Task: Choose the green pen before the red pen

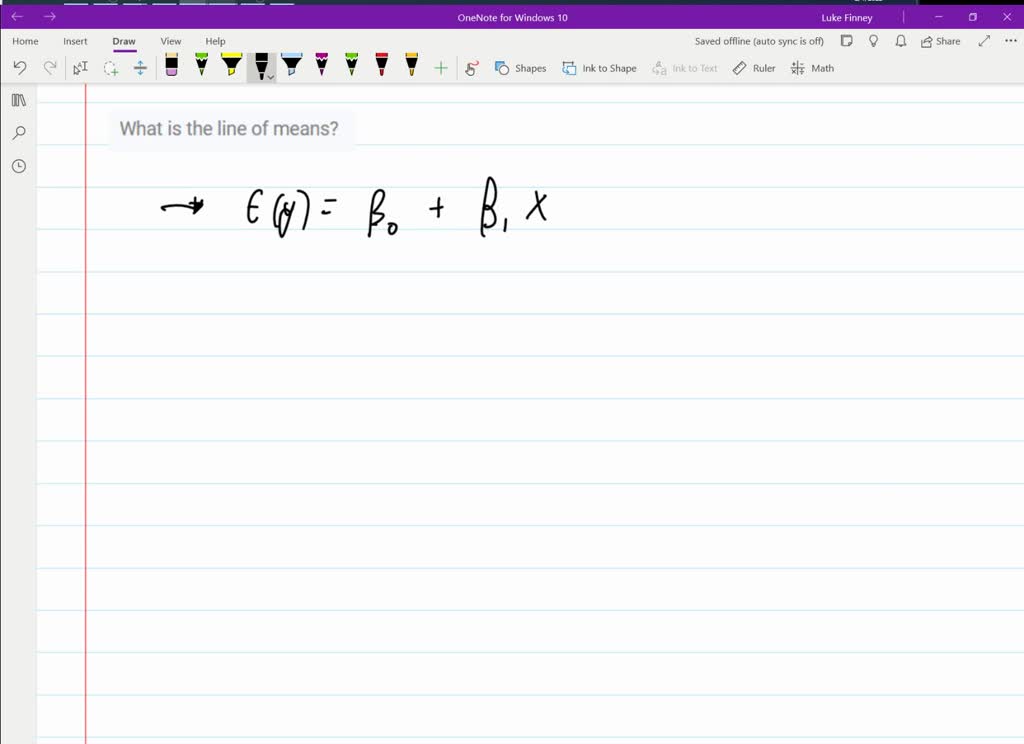Action: point(351,65)
